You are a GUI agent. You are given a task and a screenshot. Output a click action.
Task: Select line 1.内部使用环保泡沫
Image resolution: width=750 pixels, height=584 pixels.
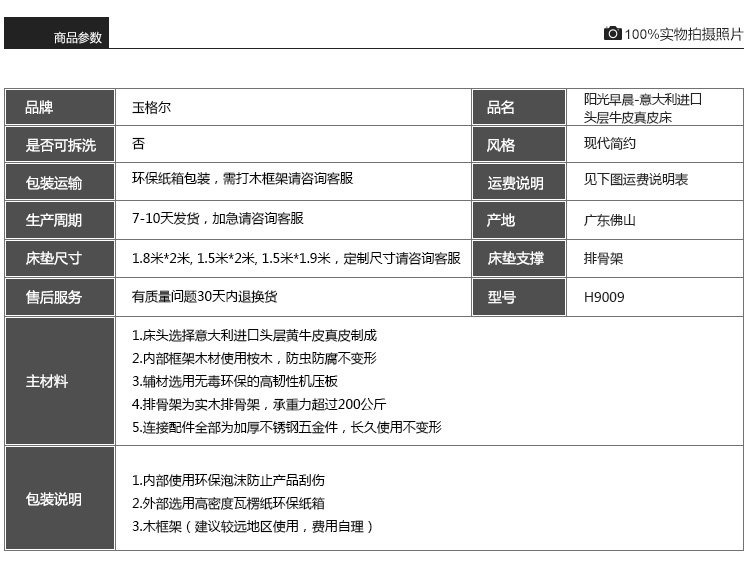[228, 480]
